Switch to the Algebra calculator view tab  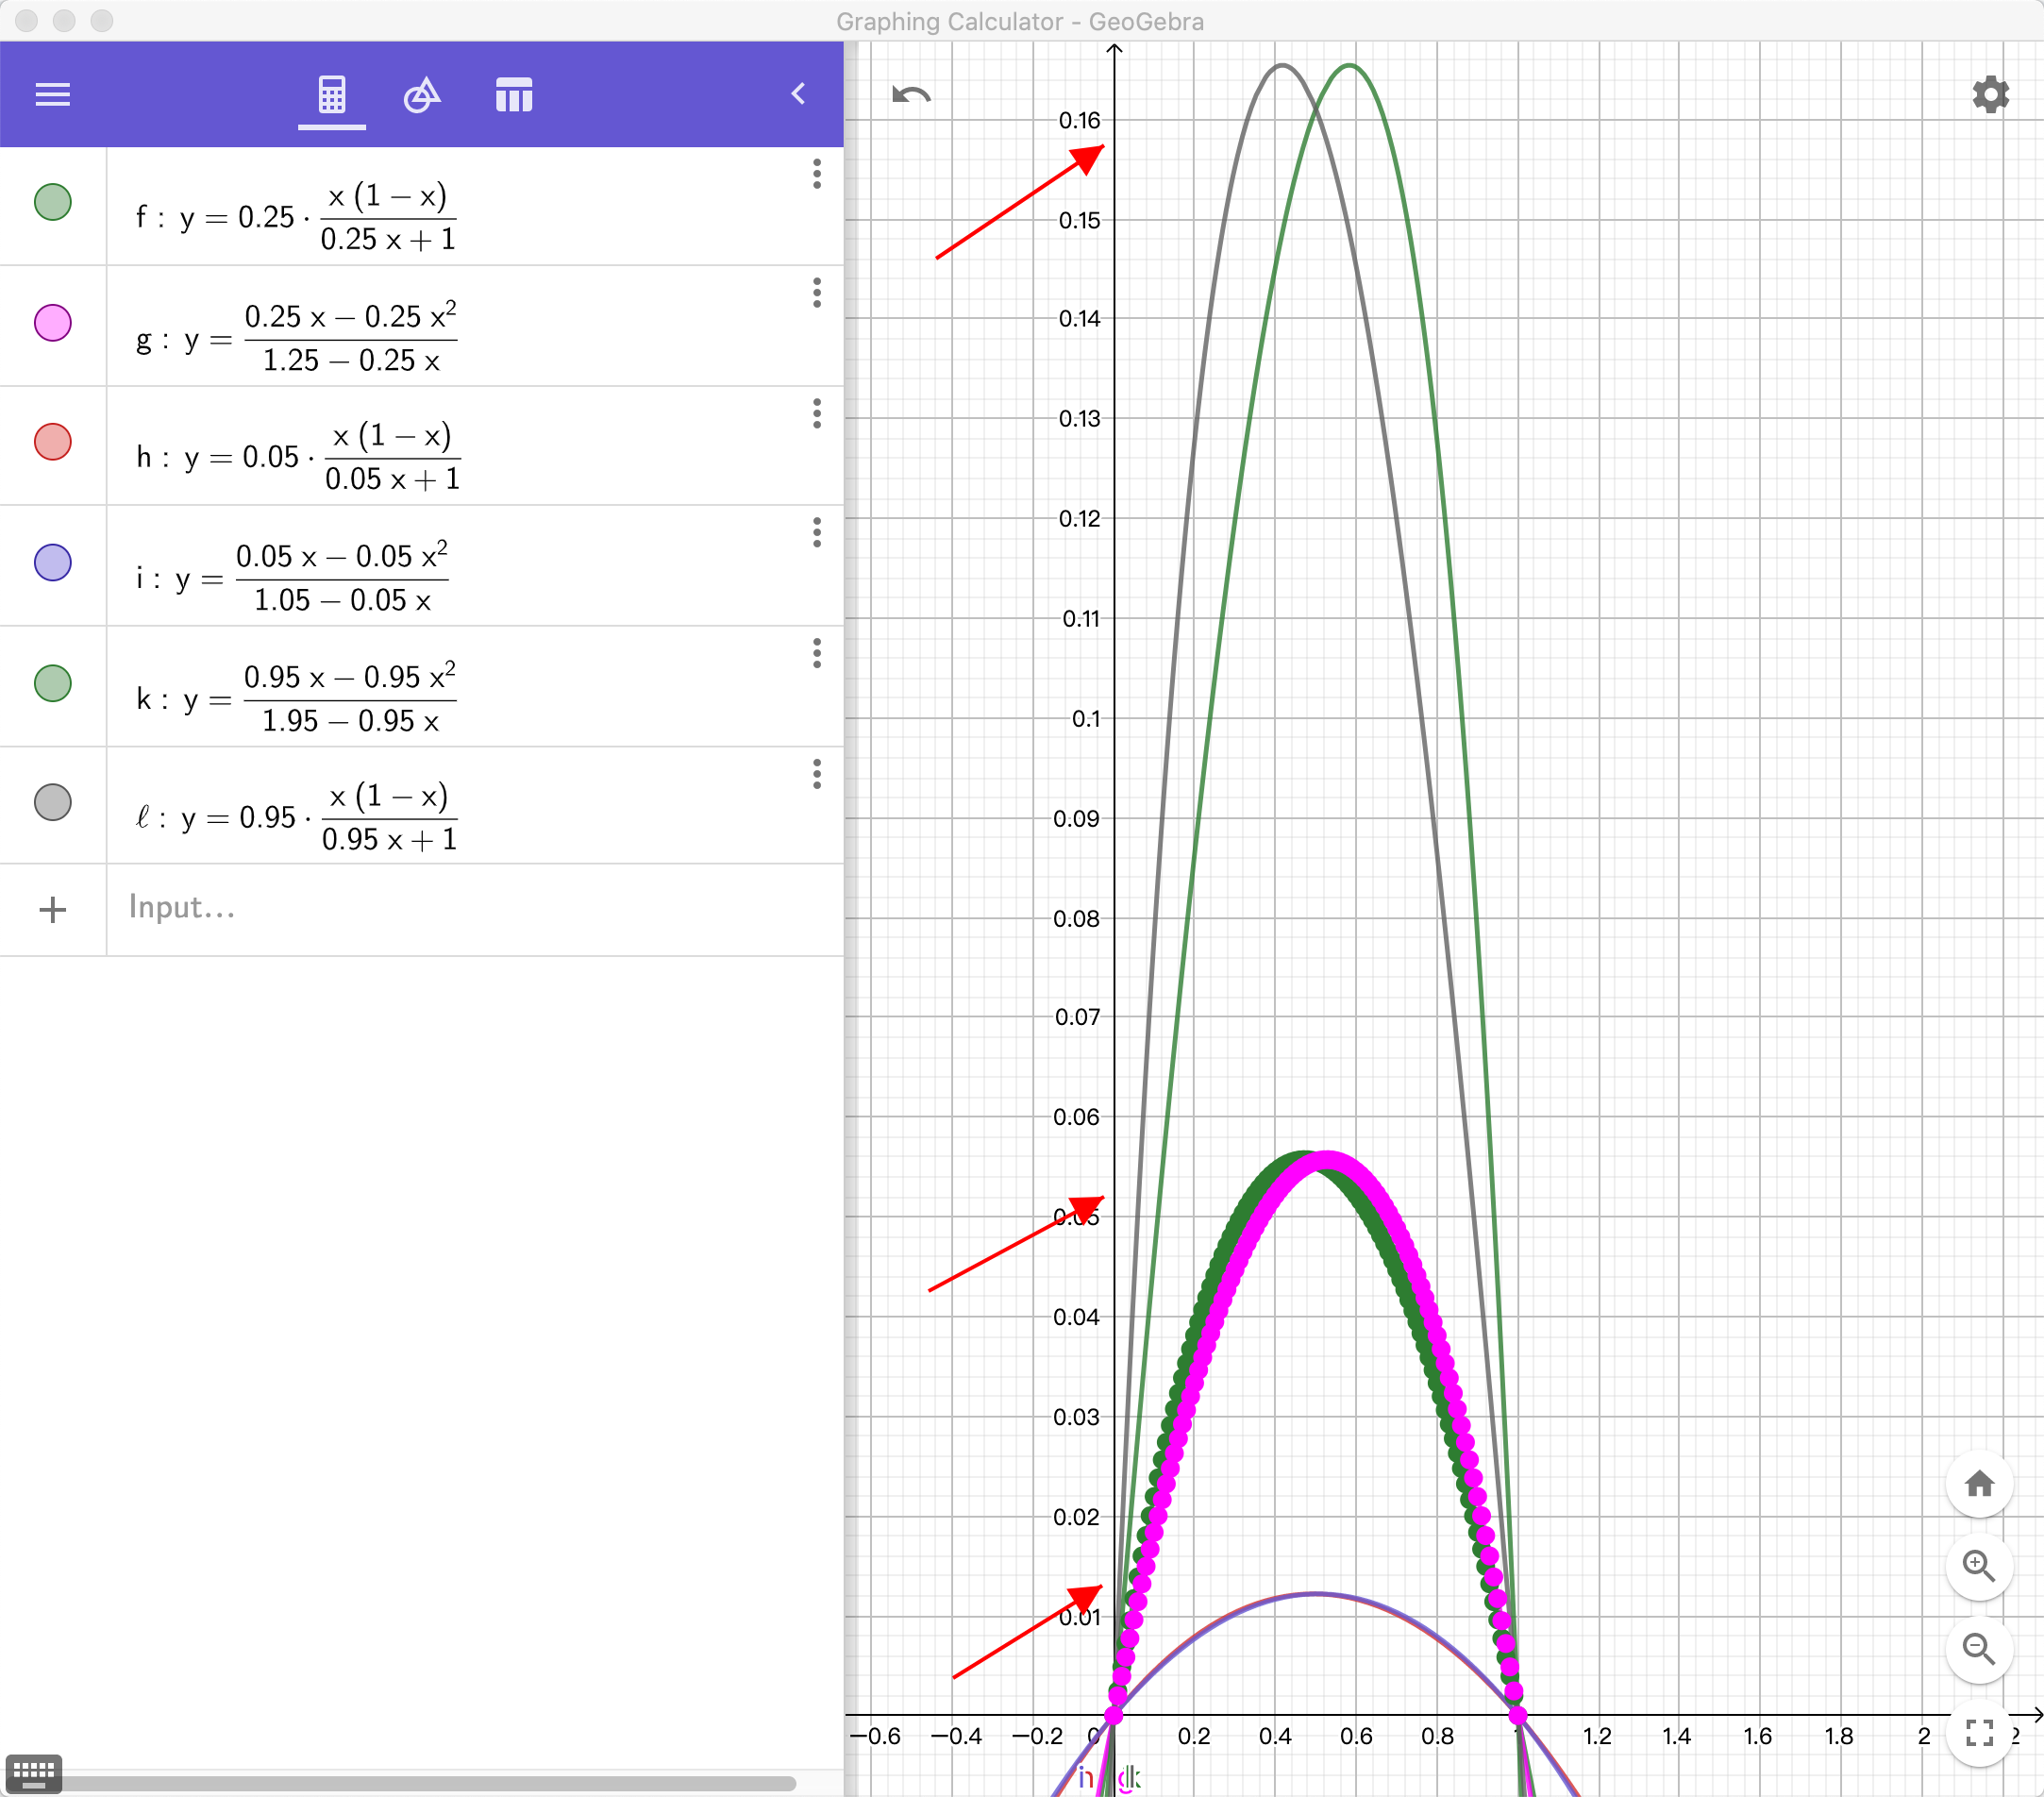click(x=332, y=96)
